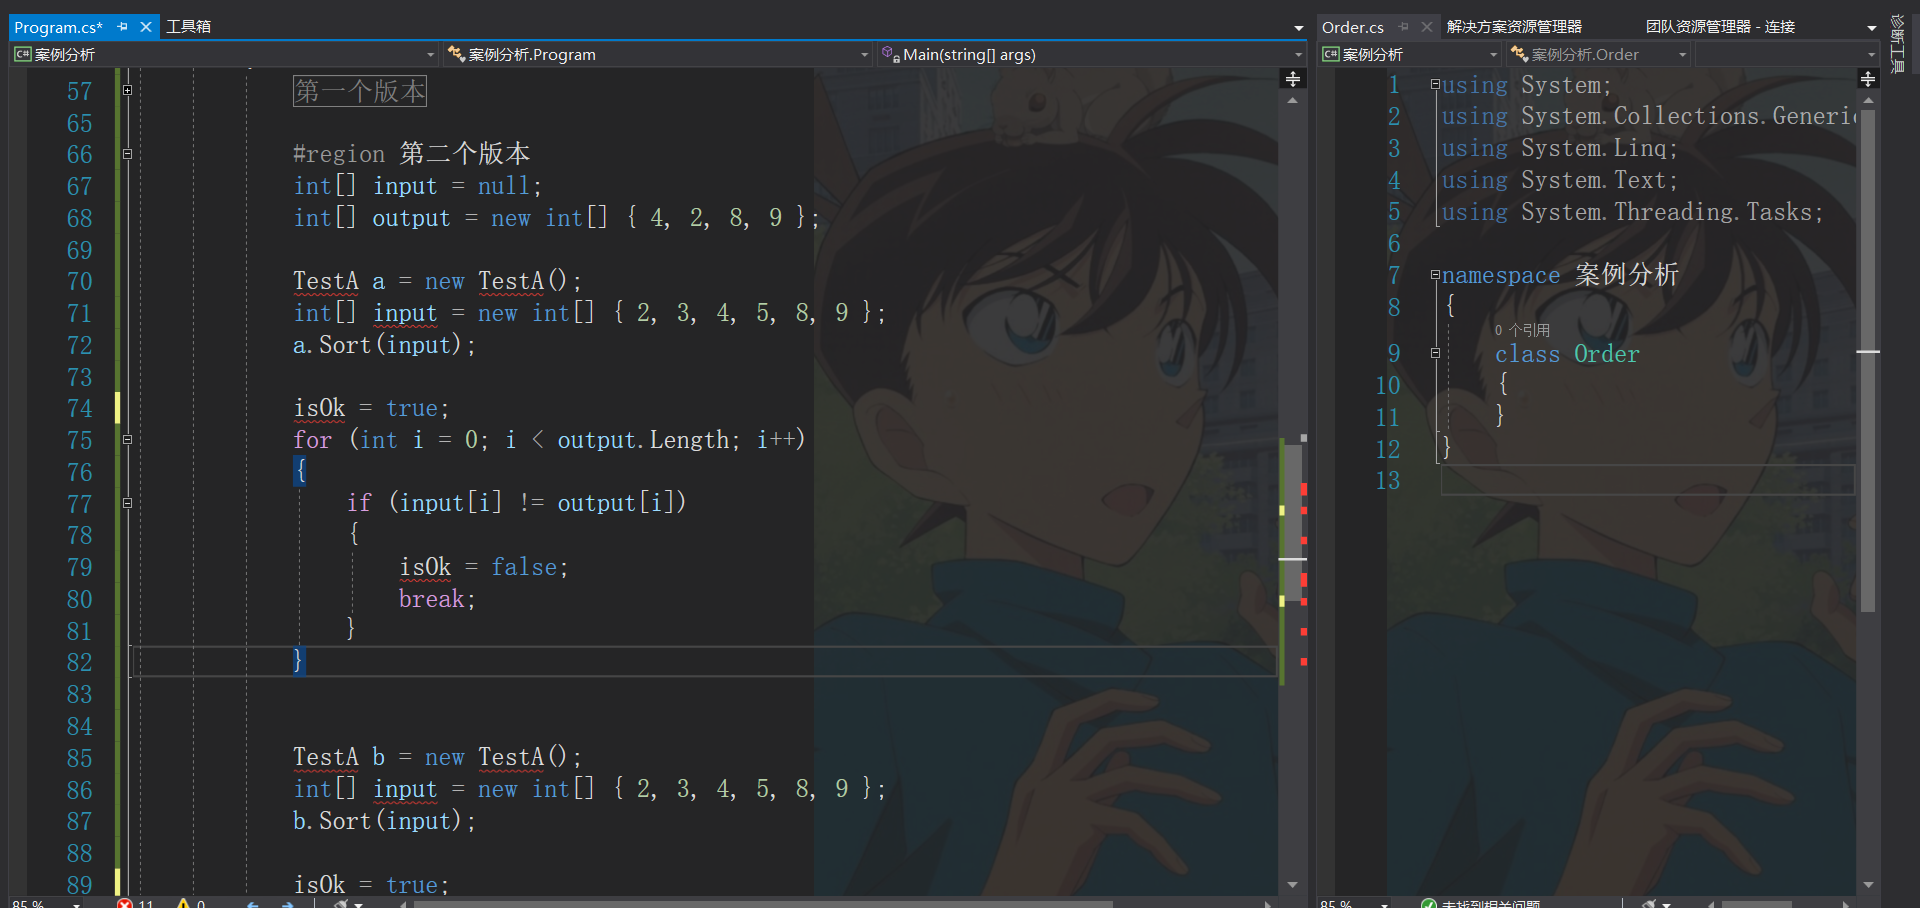Open the 案例分析 project dropdown in Program.cs
1920x908 pixels.
point(225,55)
